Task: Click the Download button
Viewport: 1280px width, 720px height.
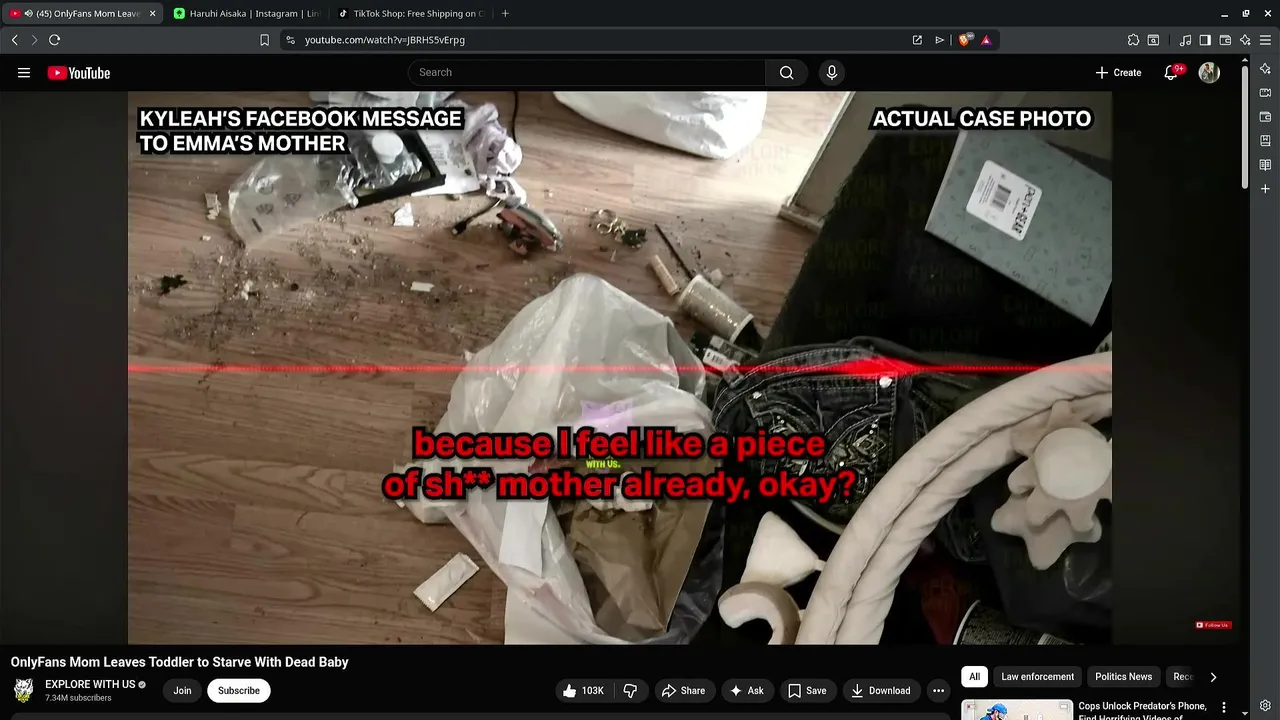Action: (x=881, y=690)
